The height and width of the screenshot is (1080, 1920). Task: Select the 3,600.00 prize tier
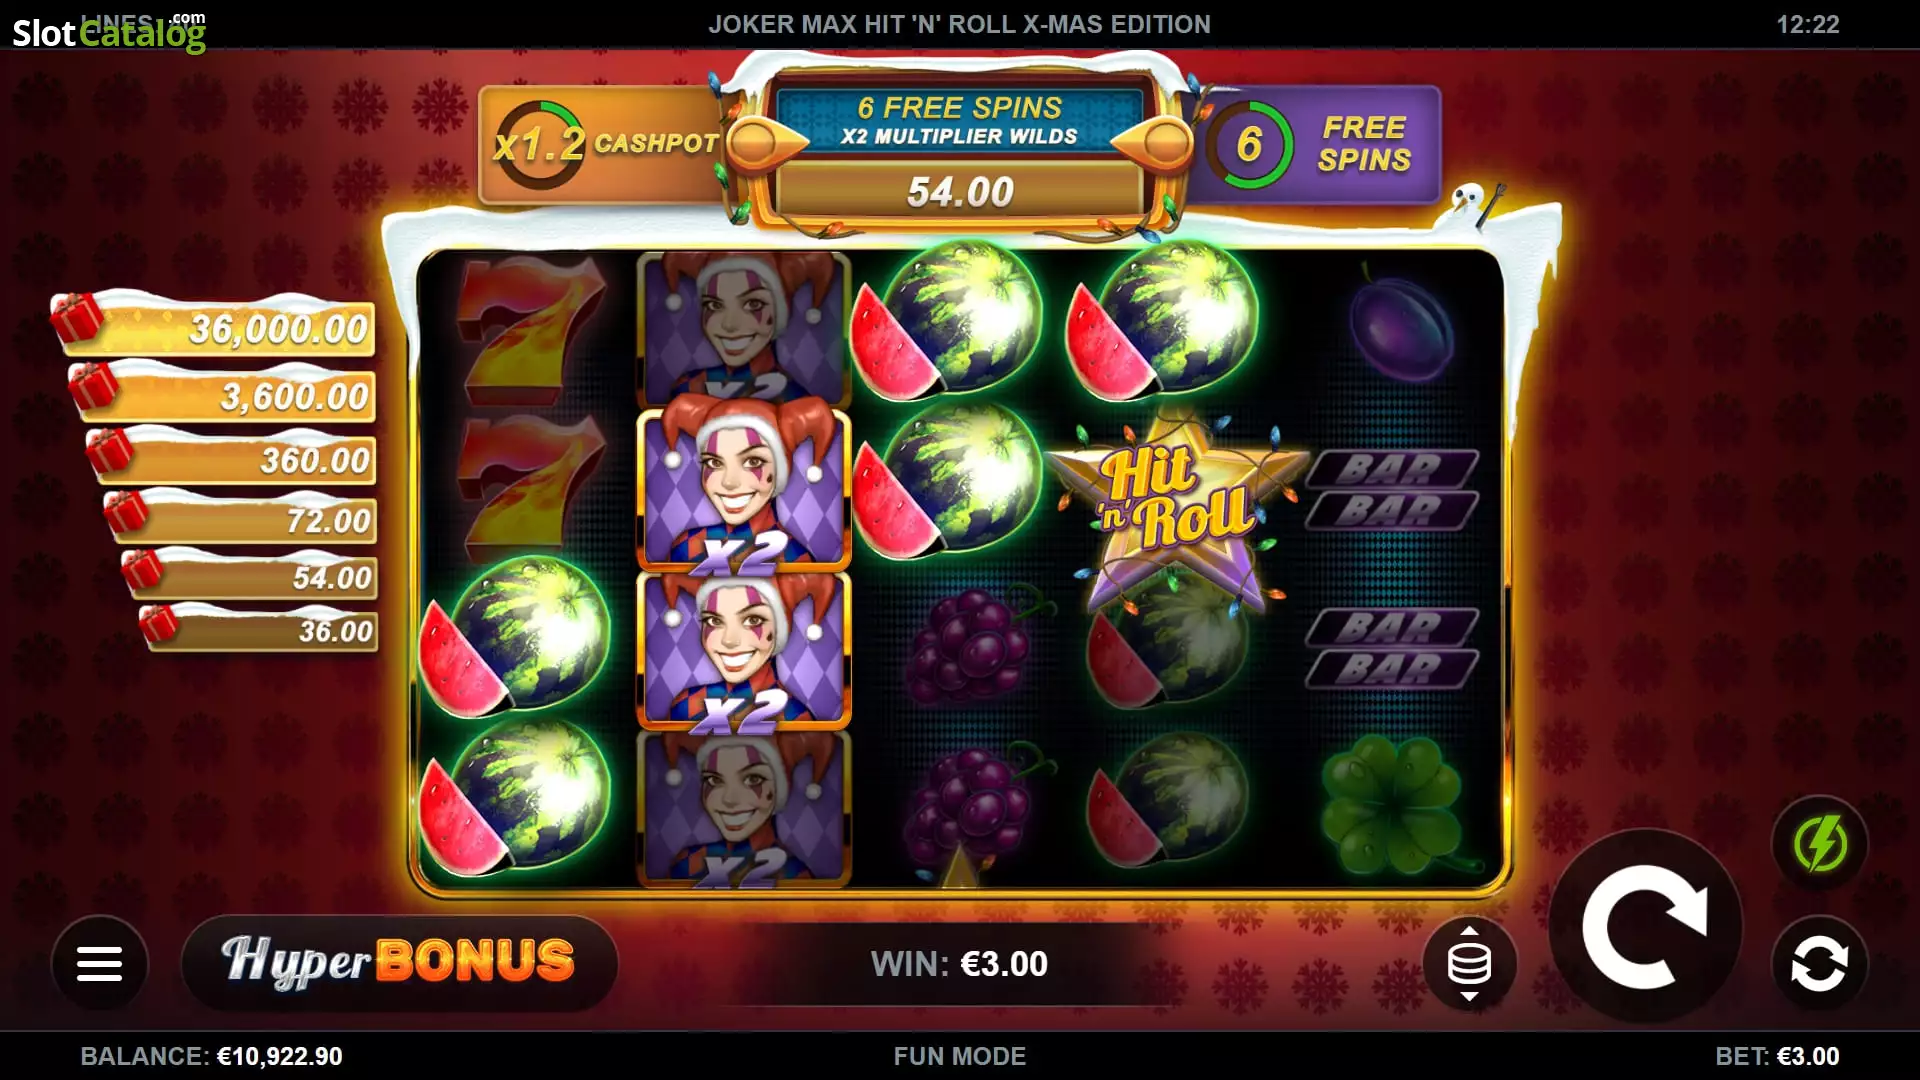[223, 394]
